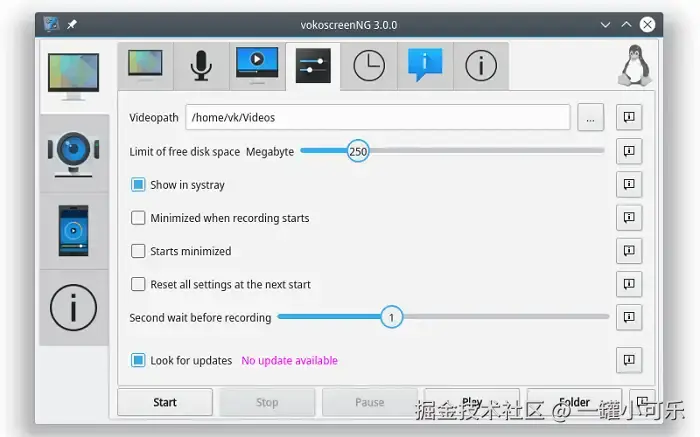Image resolution: width=700 pixels, height=437 pixels.
Task: Click the No update available text
Action: click(x=289, y=361)
